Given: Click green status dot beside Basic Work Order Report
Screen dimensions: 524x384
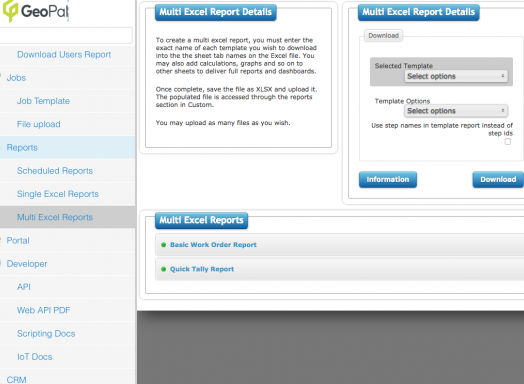Looking at the screenshot, I should click(163, 245).
